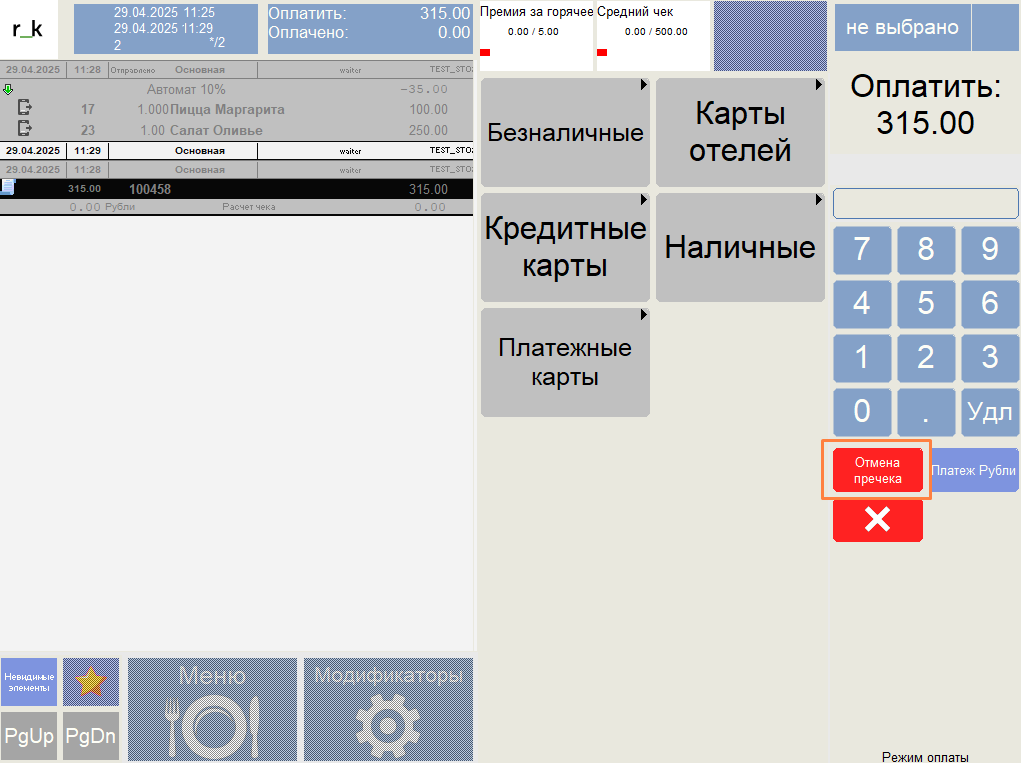Expand the Безналичные payment group
Viewport: 1021px width, 763px height.
565,133
